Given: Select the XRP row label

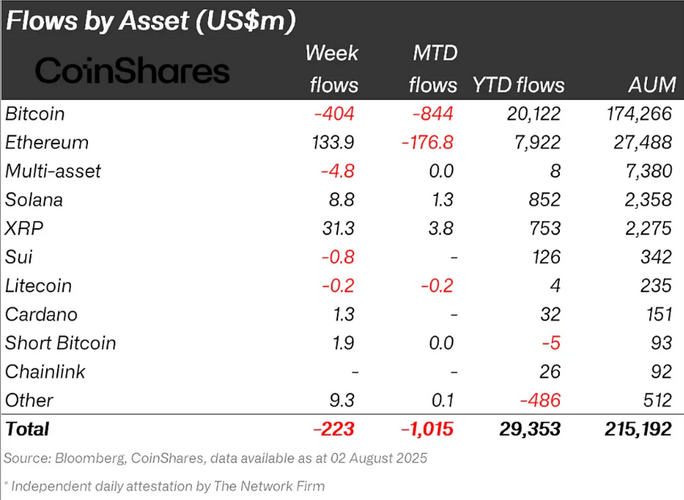Looking at the screenshot, I should [23, 228].
